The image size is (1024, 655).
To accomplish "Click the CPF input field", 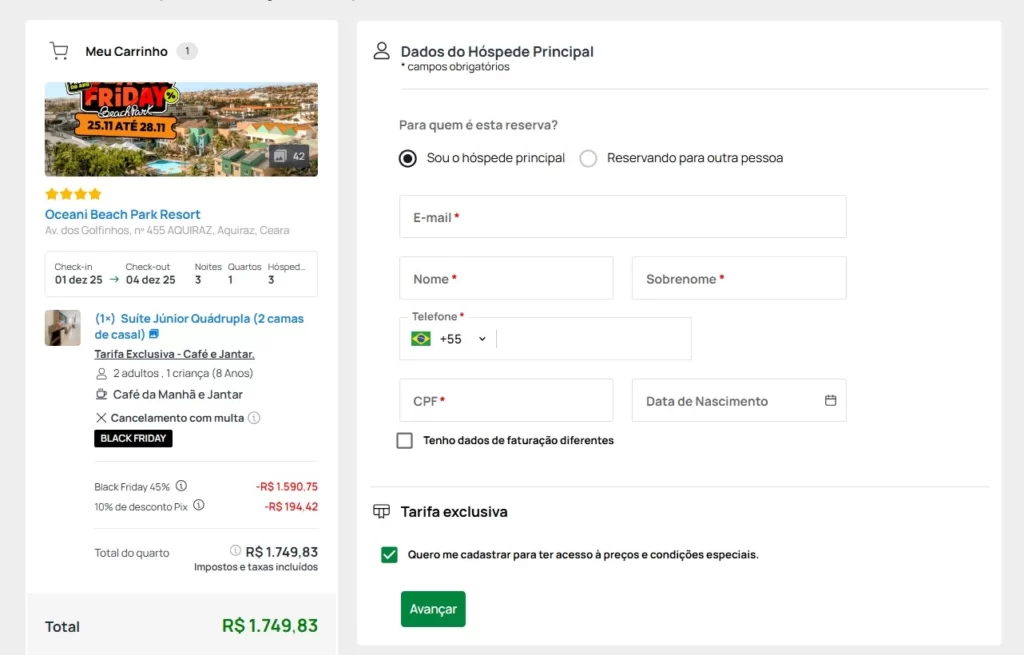I will pos(506,400).
